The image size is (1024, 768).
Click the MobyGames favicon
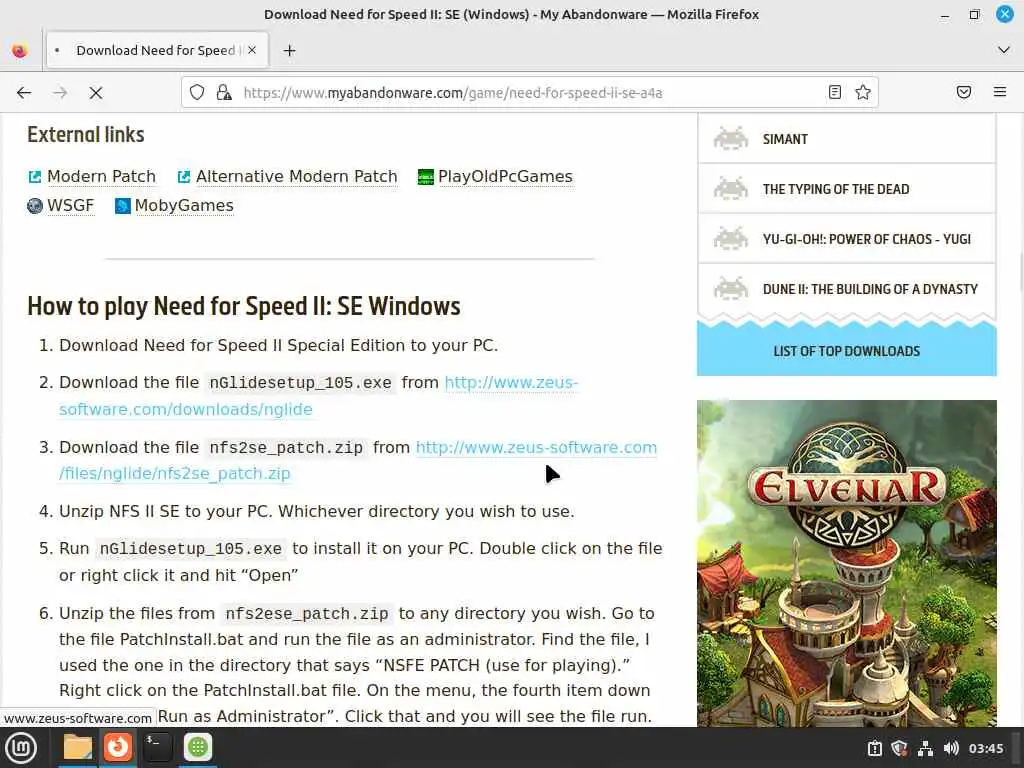point(122,206)
